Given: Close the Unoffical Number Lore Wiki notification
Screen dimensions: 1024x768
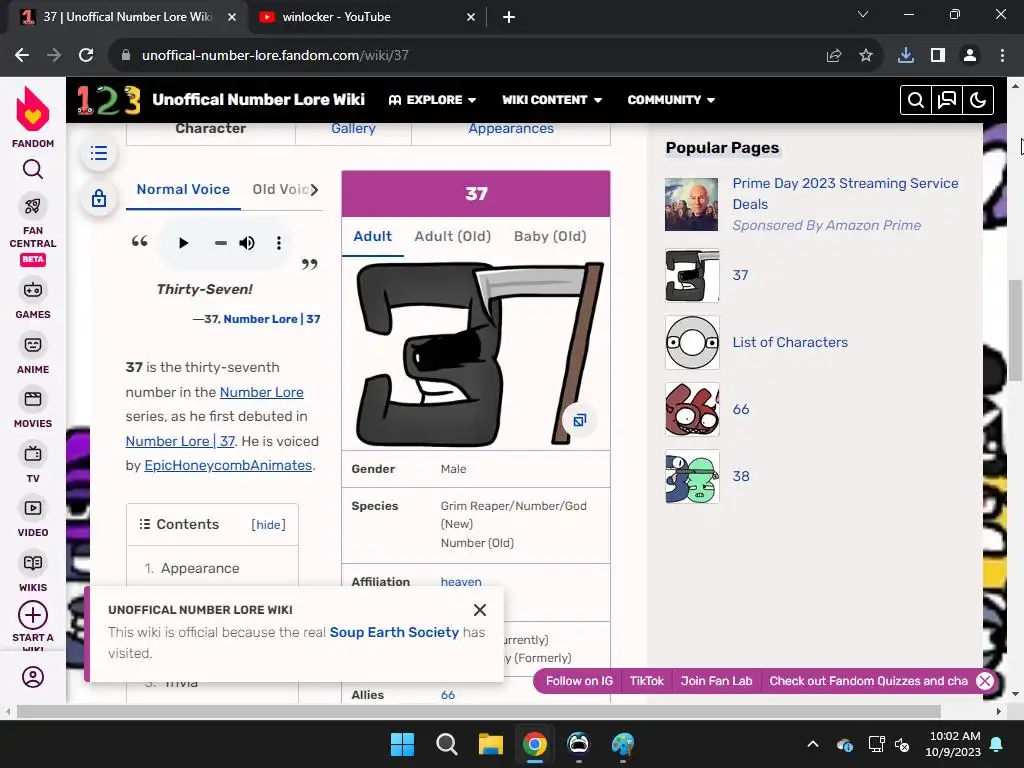Looking at the screenshot, I should (480, 610).
